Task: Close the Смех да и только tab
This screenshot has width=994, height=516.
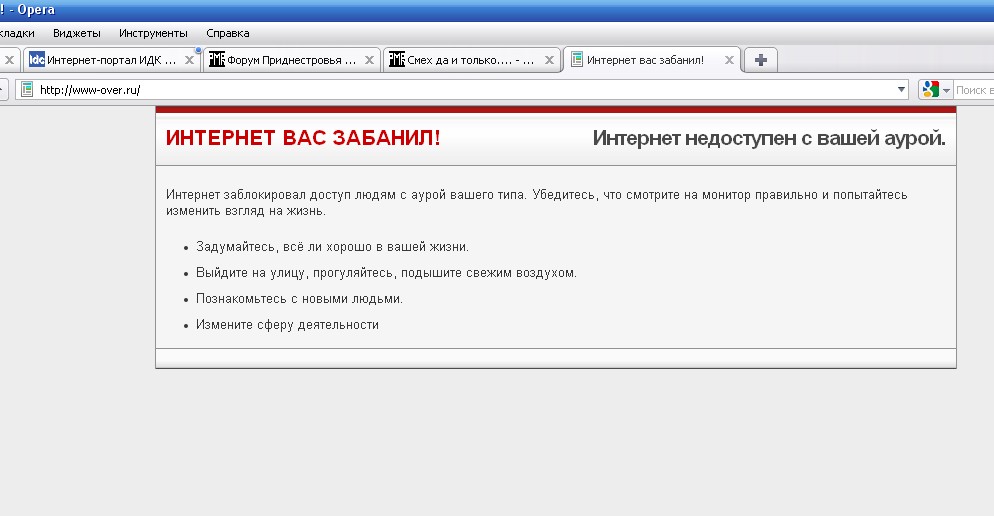Action: click(x=549, y=60)
